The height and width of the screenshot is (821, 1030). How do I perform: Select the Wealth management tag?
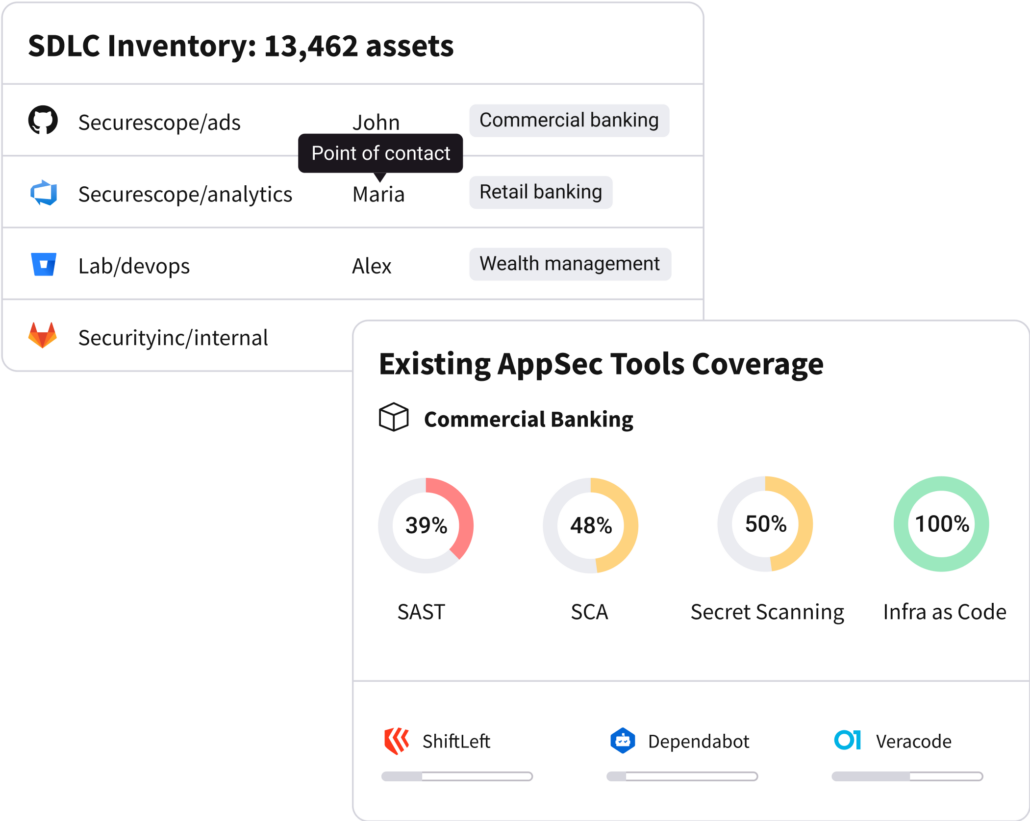(570, 264)
